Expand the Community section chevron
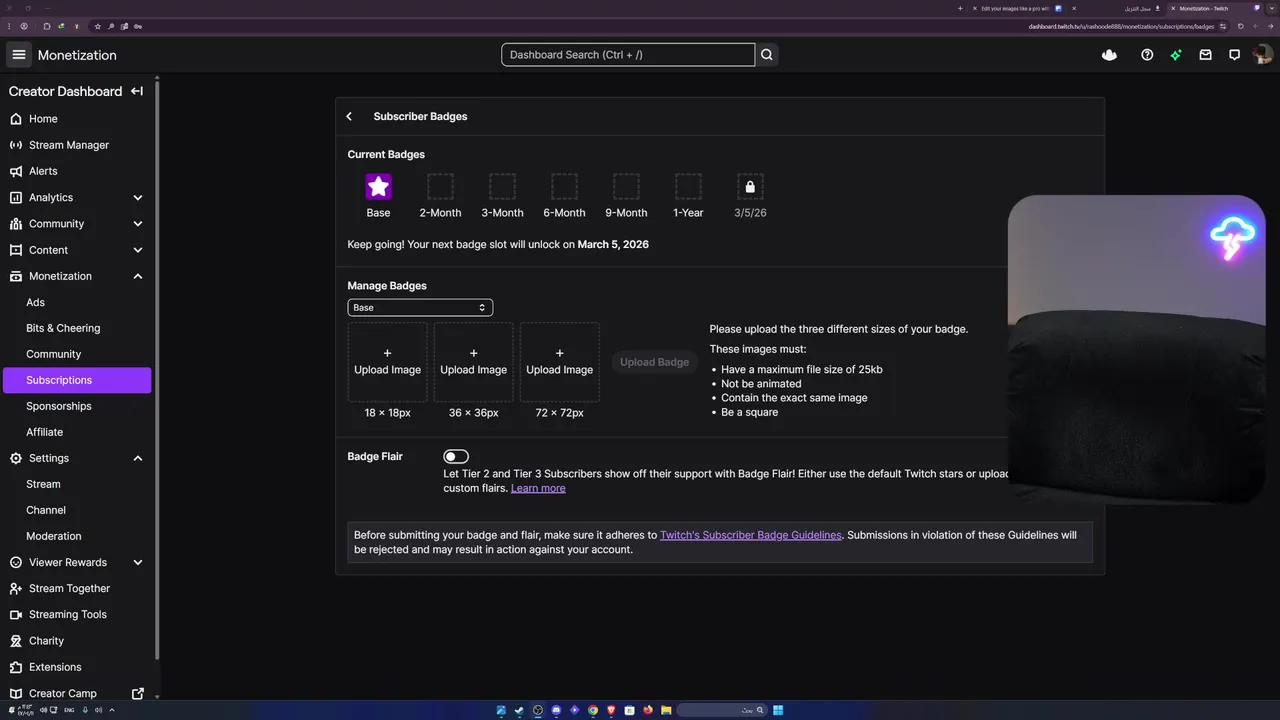Image resolution: width=1280 pixels, height=720 pixels. click(x=138, y=224)
